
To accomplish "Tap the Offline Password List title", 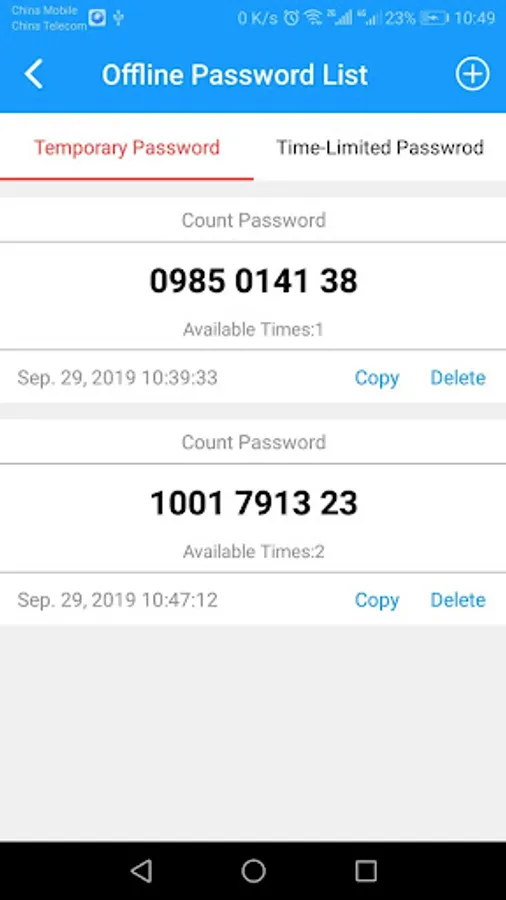I will (235, 75).
